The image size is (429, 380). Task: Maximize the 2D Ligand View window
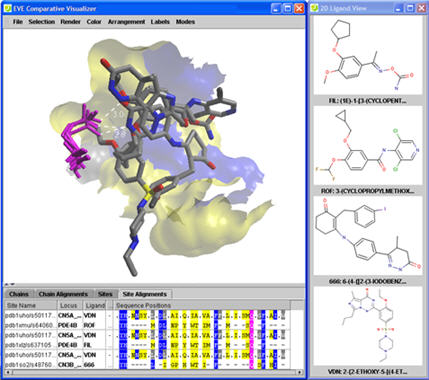(410, 9)
